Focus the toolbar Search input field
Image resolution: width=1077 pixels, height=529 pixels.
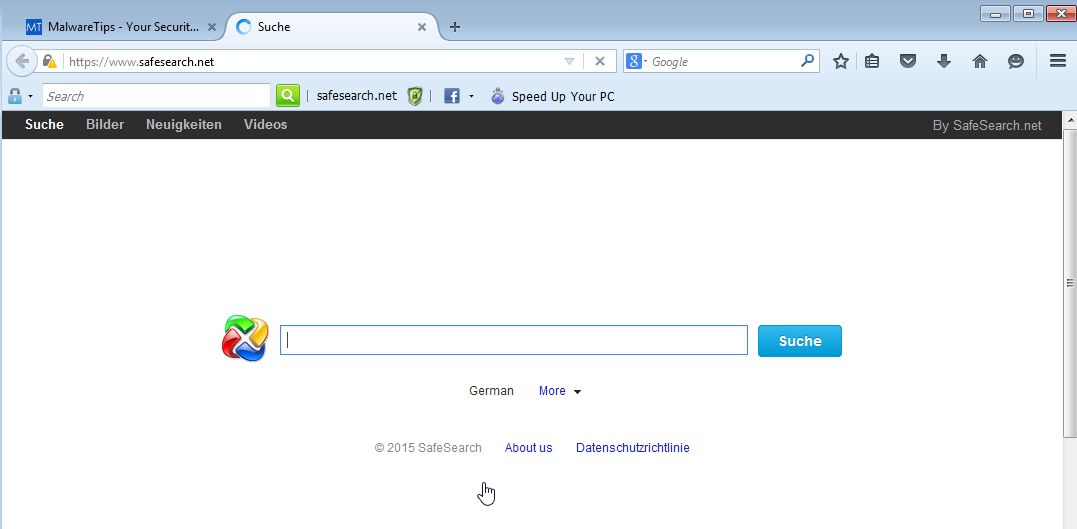pyautogui.click(x=157, y=96)
